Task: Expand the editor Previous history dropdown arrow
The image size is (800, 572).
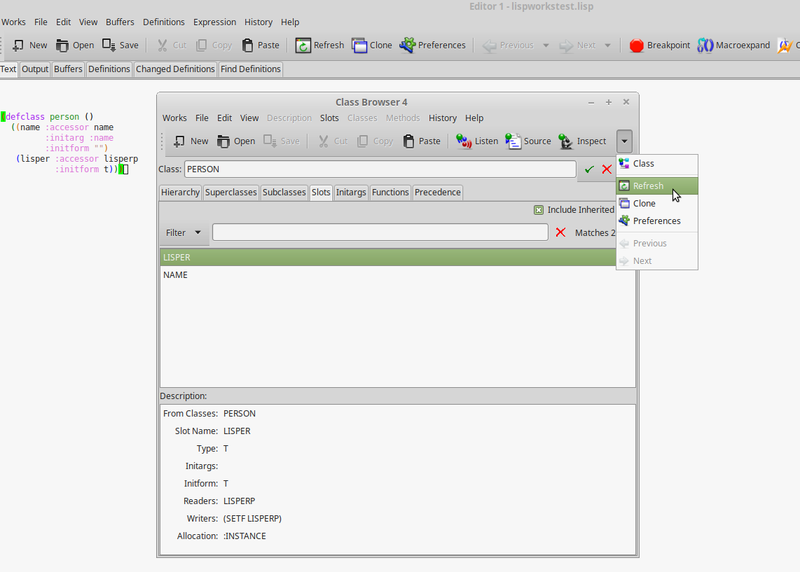Action: click(x=546, y=45)
